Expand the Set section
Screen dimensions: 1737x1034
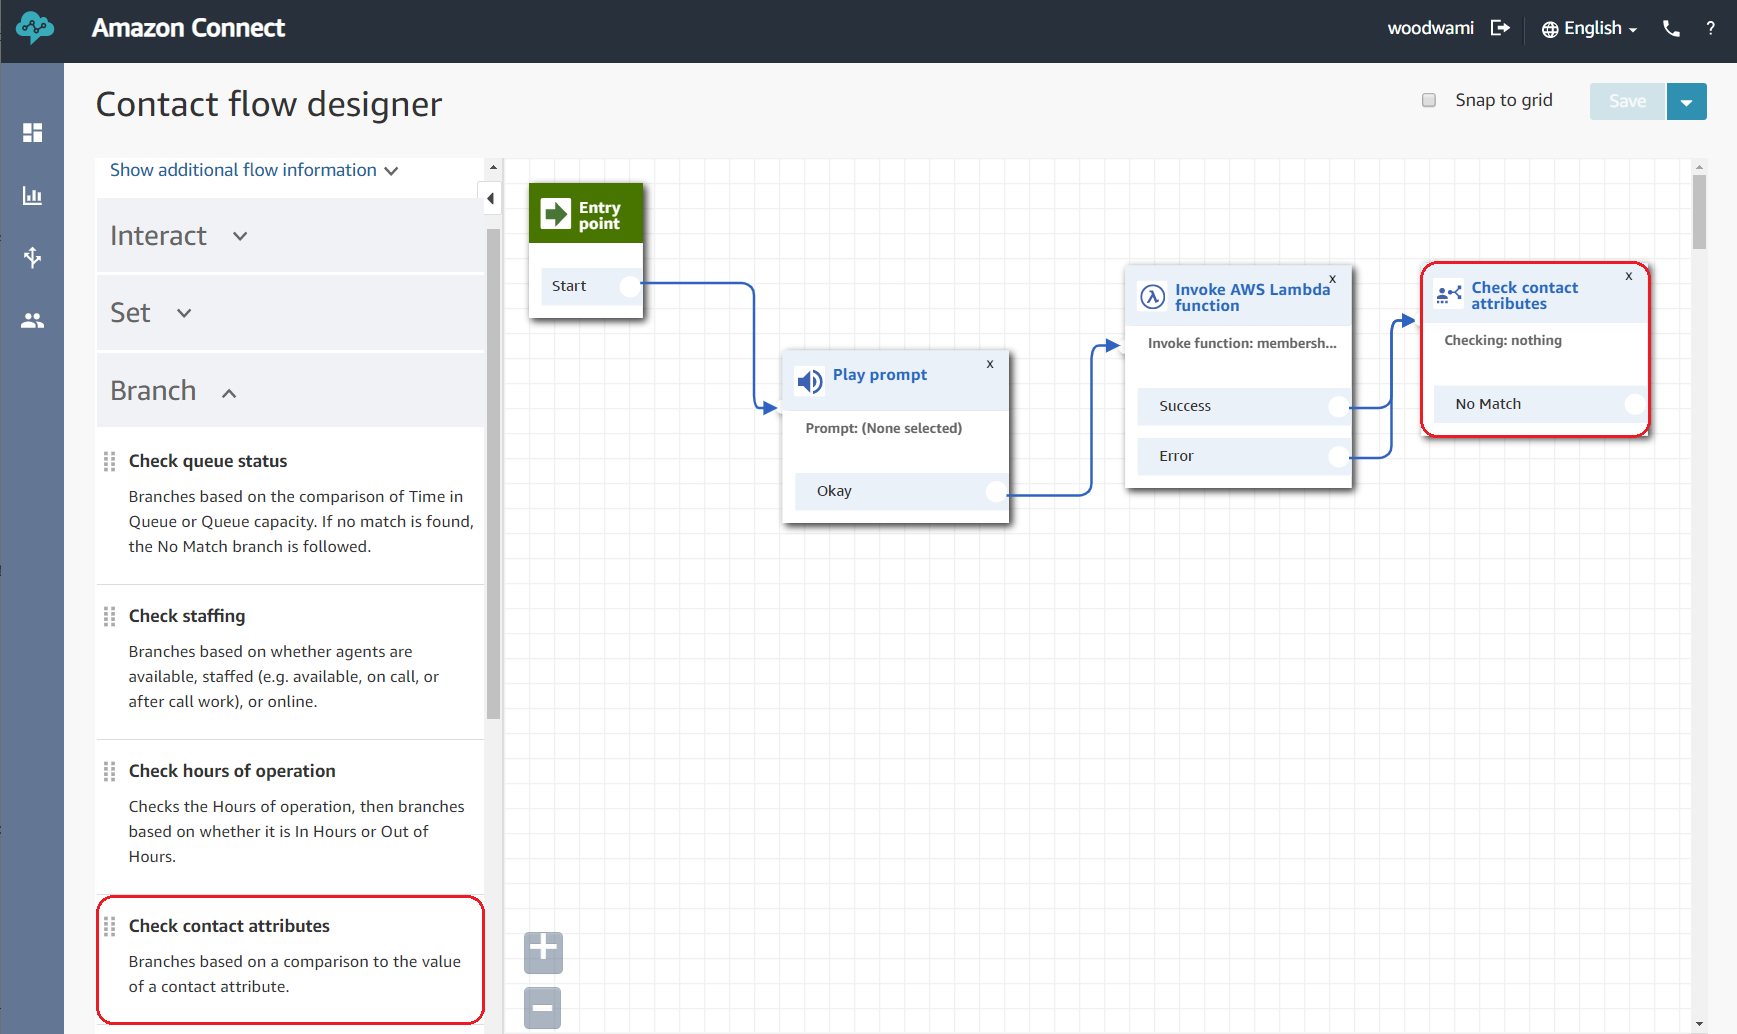click(290, 313)
